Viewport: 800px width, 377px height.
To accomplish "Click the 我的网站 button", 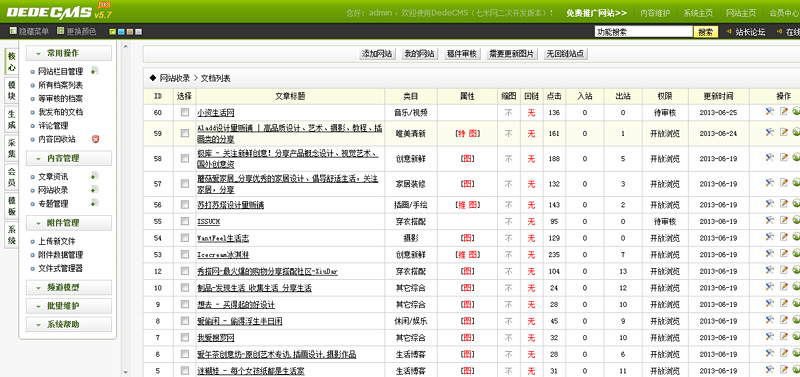I will click(419, 54).
